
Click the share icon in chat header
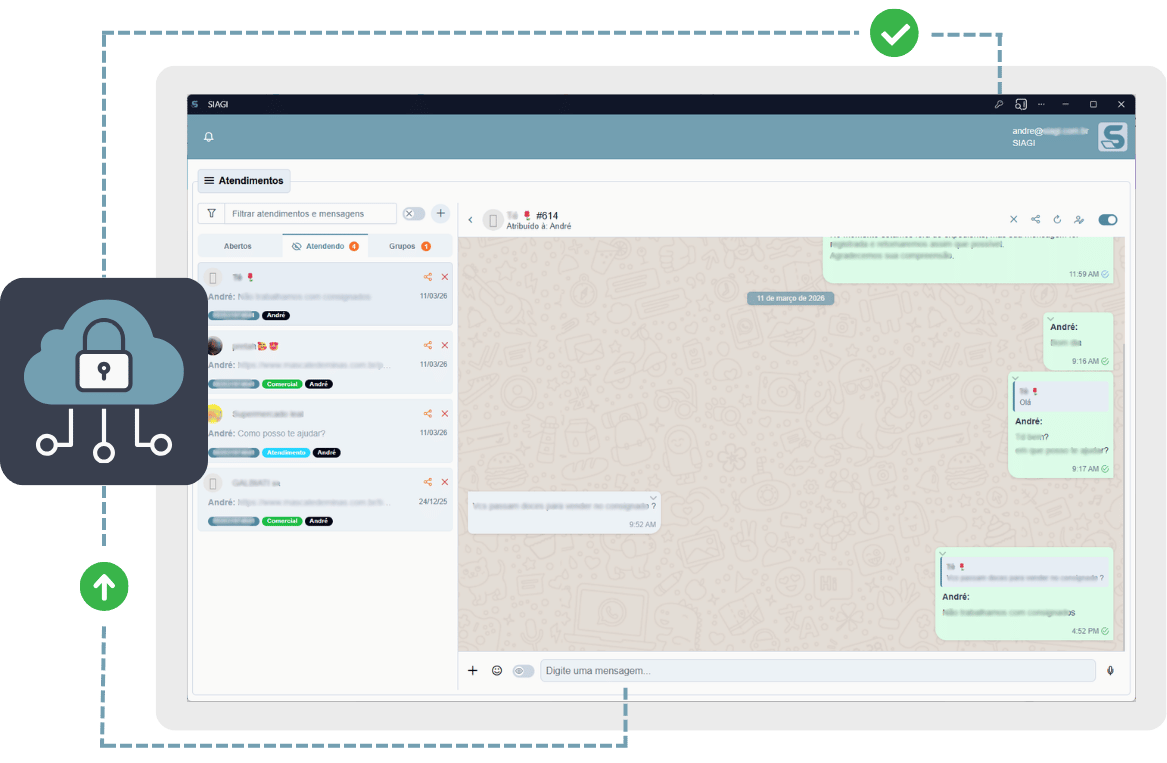pos(1035,220)
